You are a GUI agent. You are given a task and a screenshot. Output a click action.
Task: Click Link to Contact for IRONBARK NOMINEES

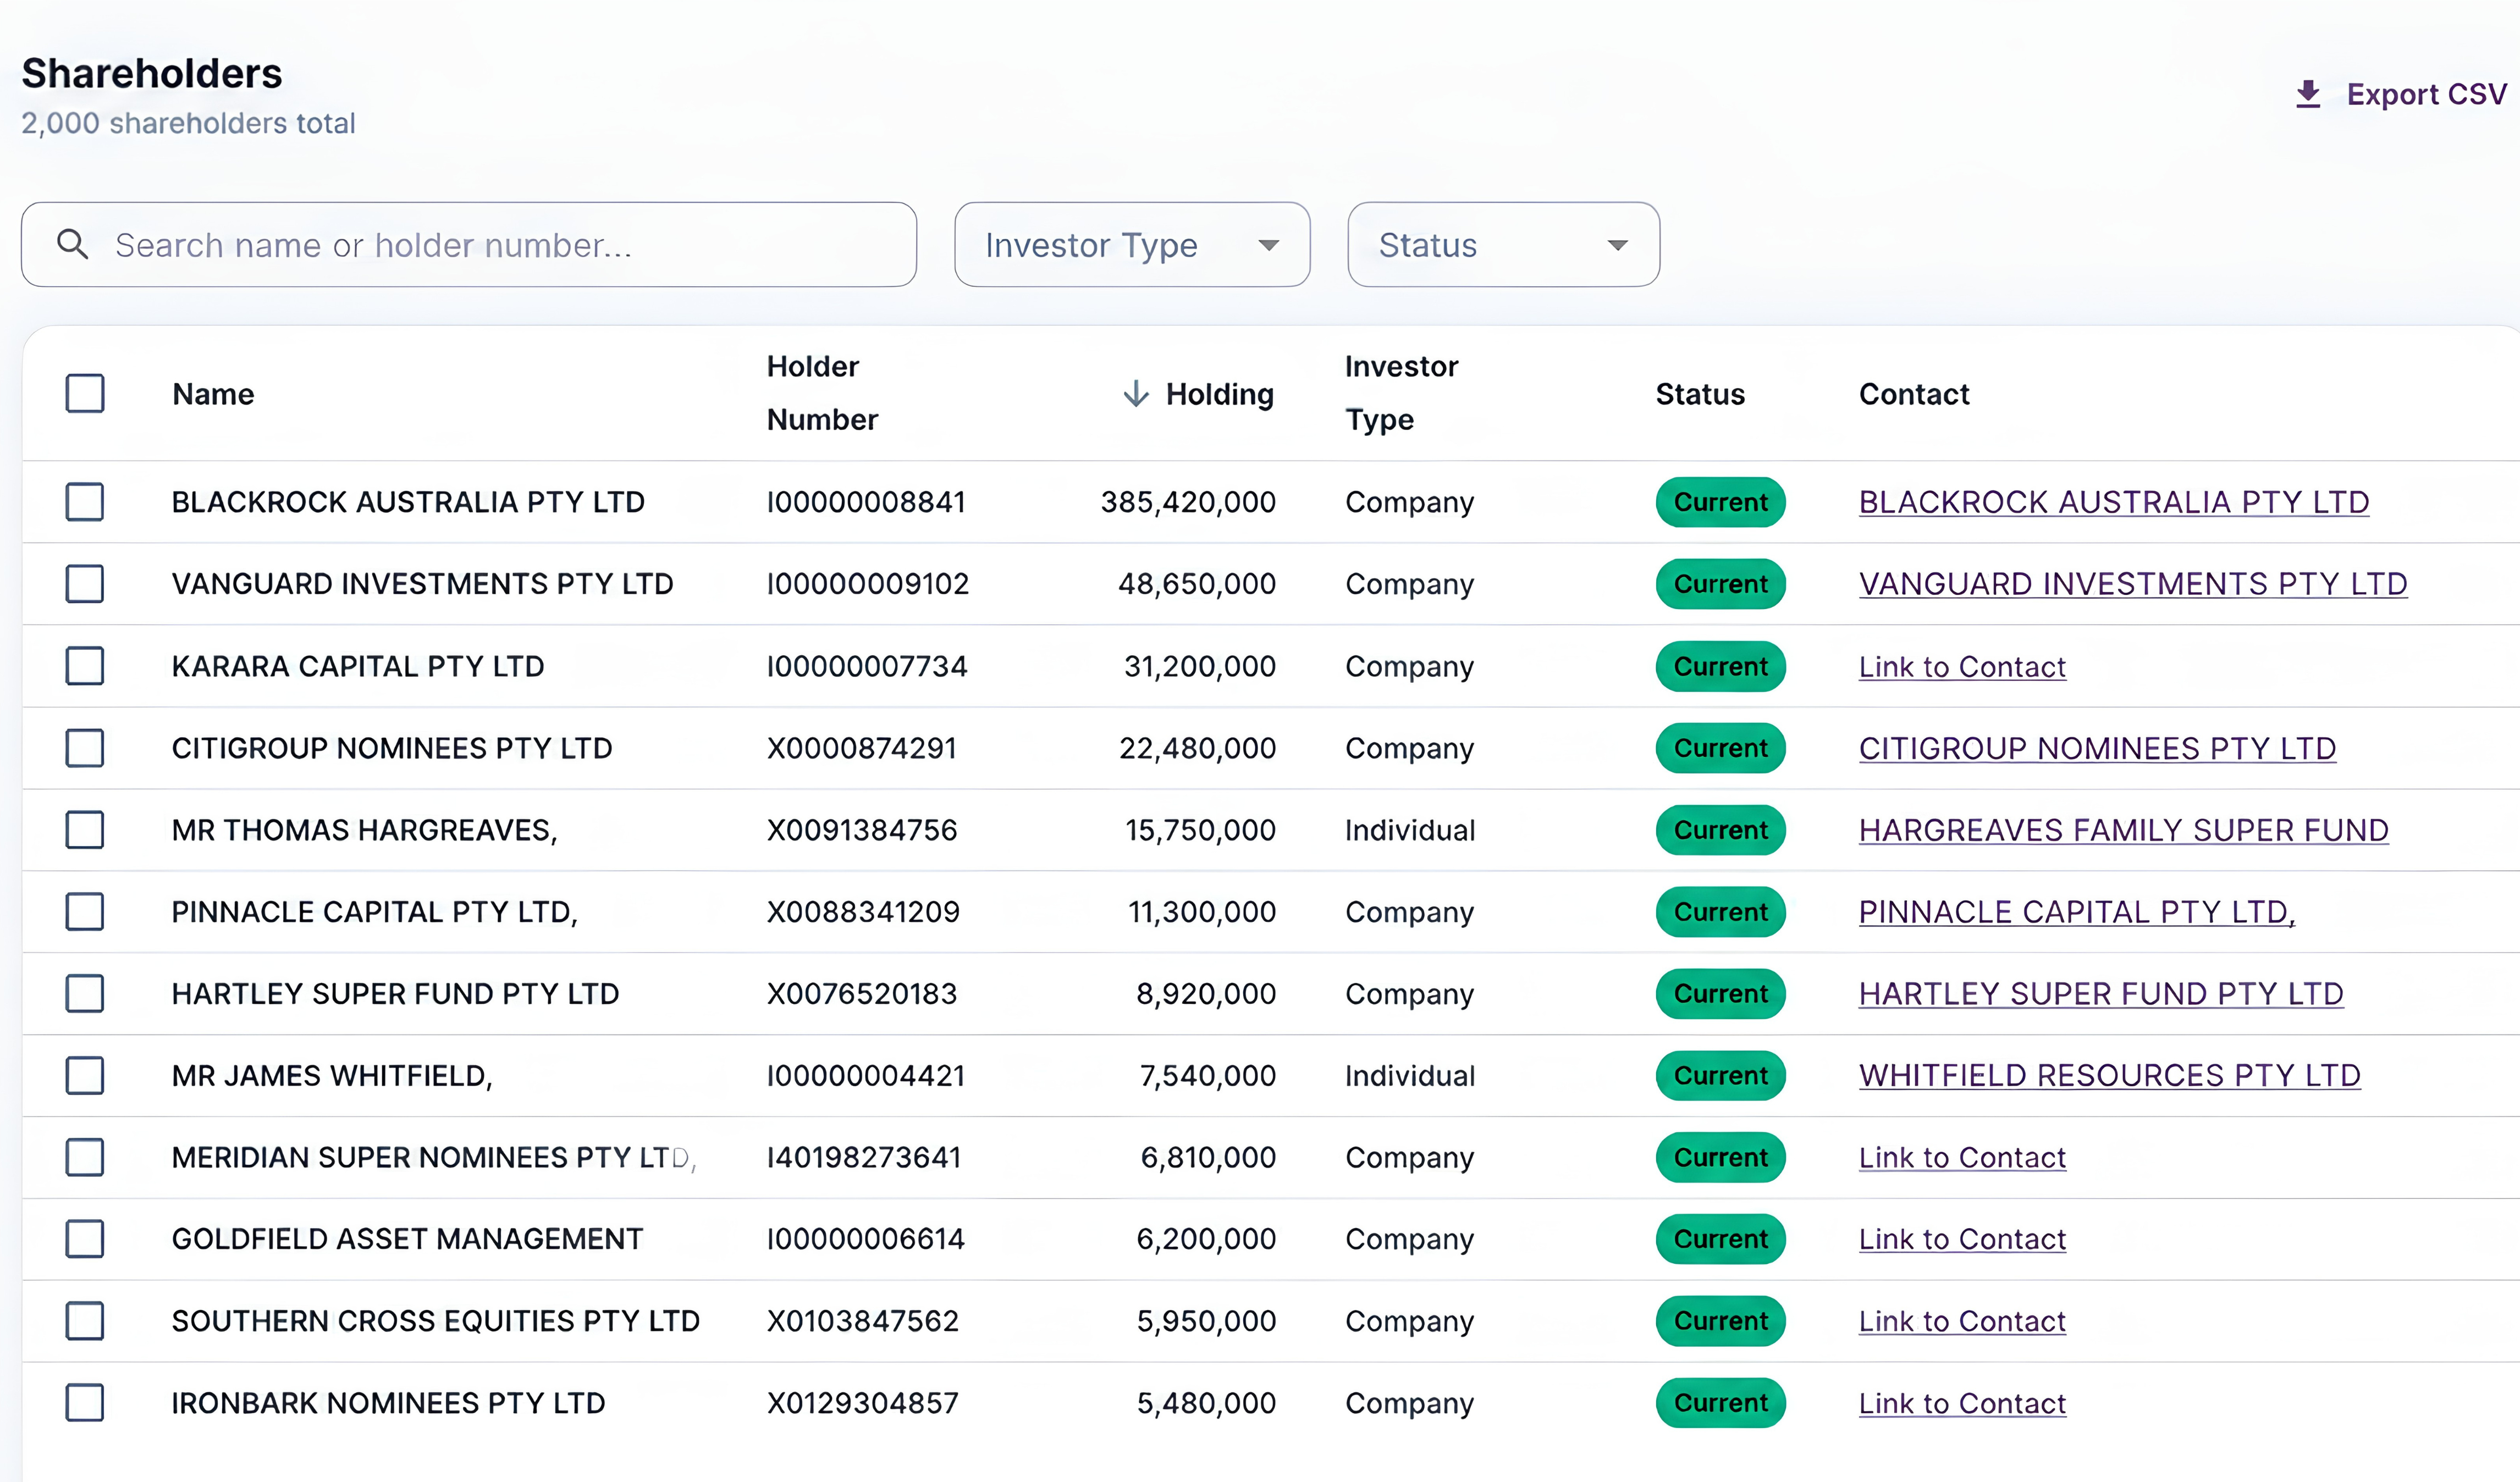tap(1962, 1403)
